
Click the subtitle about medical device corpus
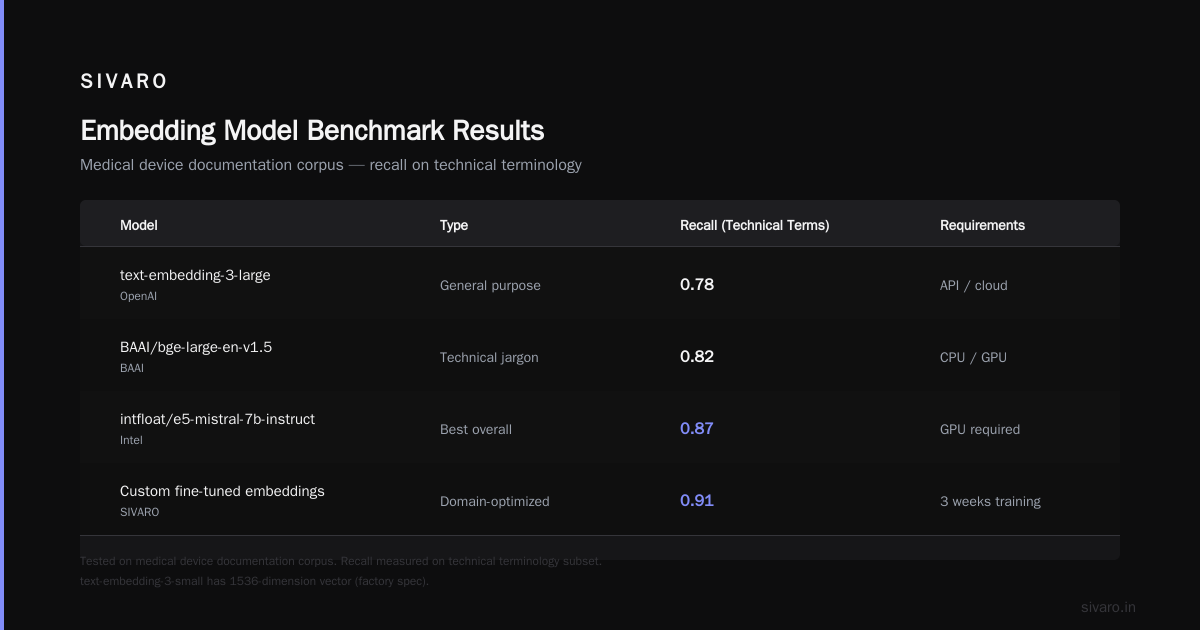331,165
